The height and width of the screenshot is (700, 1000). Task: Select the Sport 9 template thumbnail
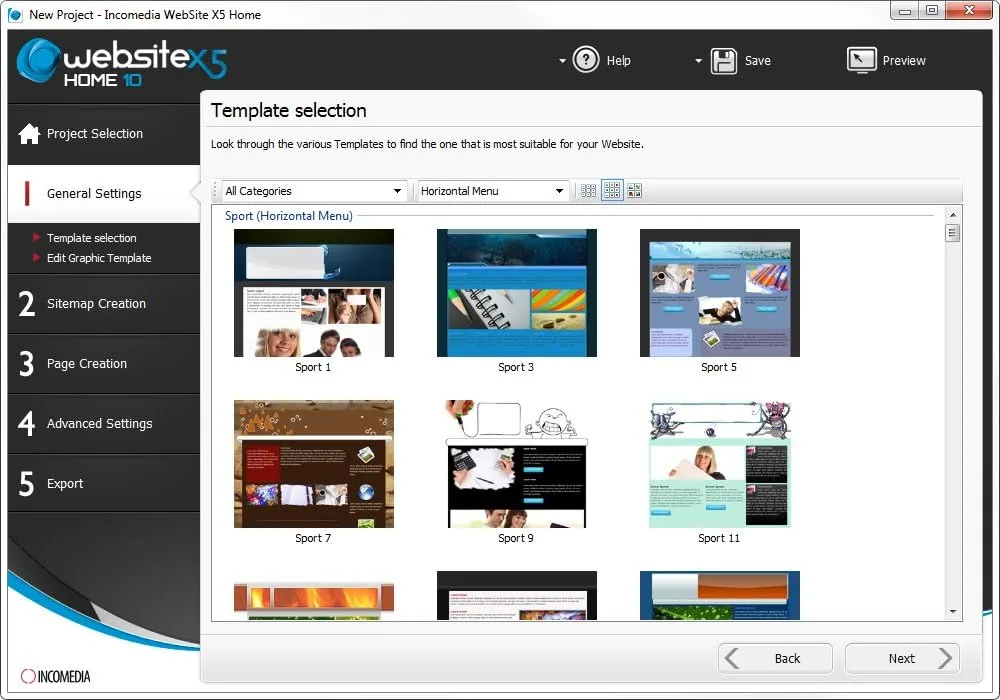pos(516,463)
